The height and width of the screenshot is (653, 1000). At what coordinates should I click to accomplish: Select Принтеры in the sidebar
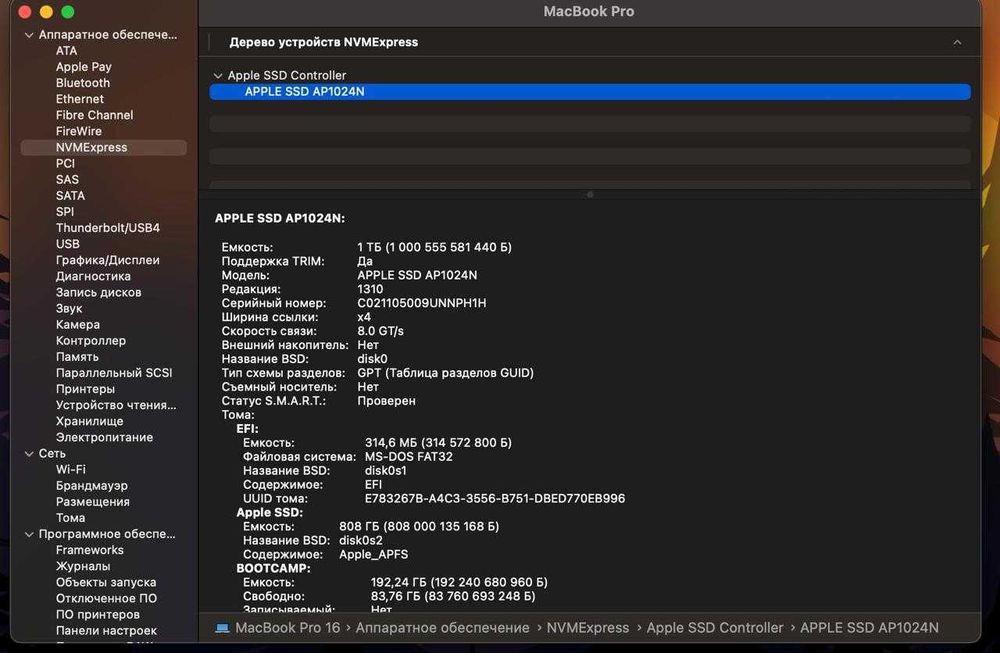85,389
